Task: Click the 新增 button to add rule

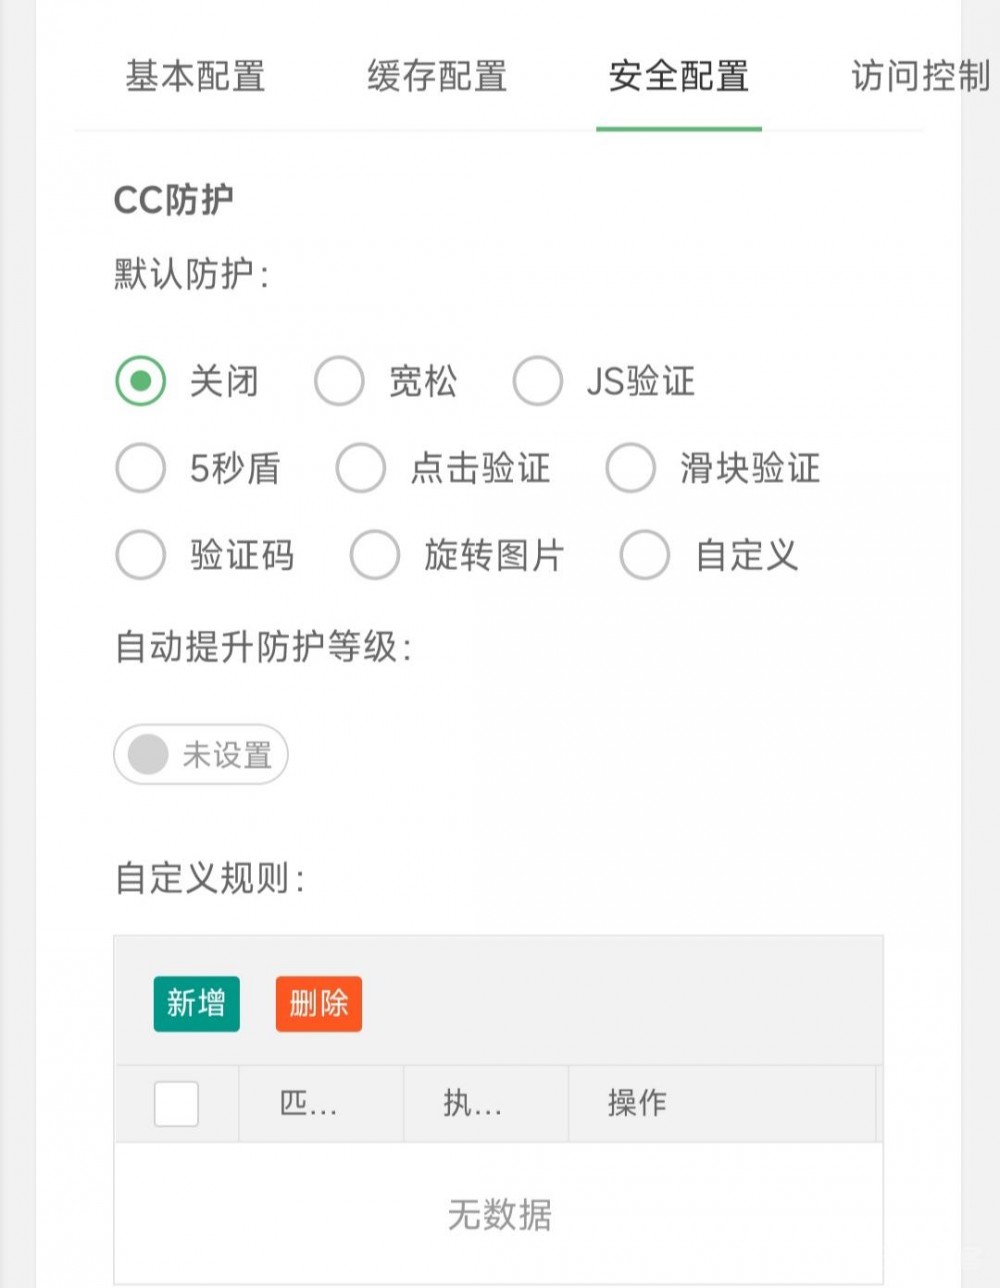Action: tap(196, 1005)
